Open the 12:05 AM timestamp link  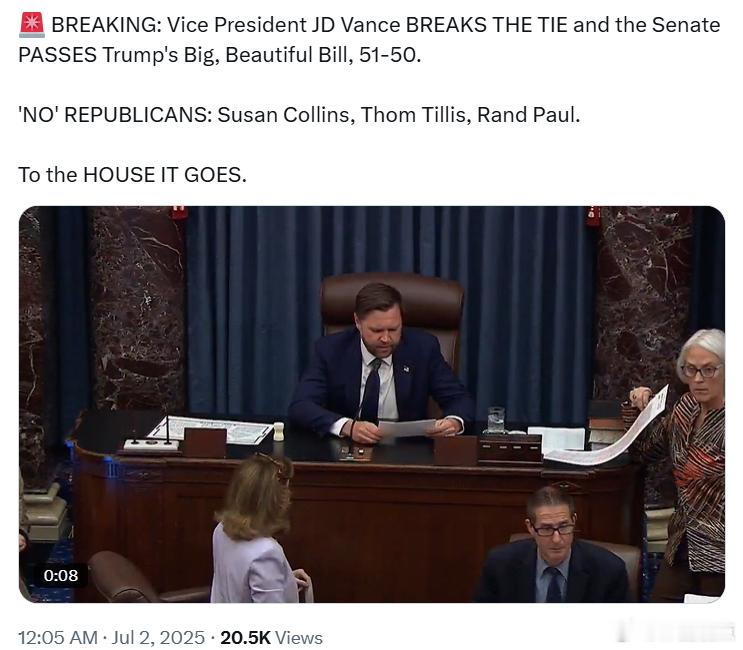[x=58, y=637]
